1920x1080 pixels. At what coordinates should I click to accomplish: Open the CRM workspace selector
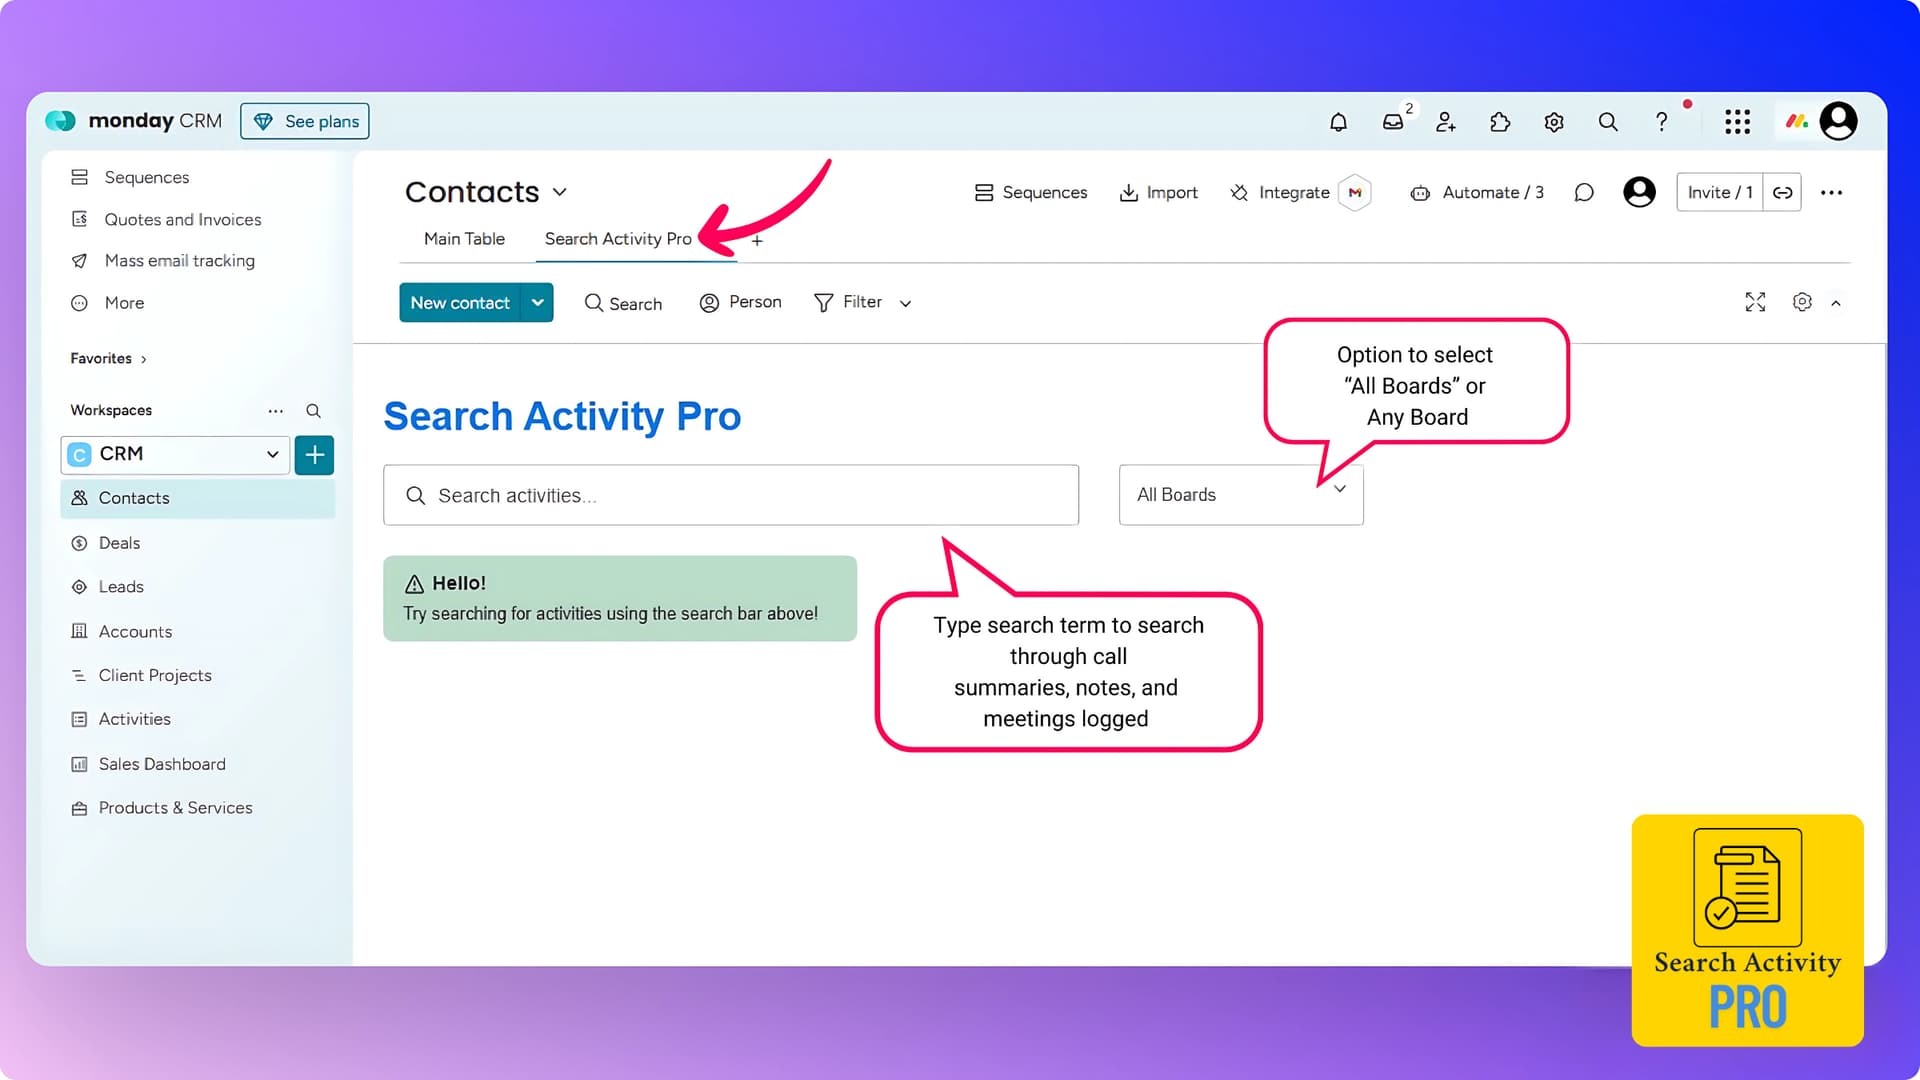175,455
